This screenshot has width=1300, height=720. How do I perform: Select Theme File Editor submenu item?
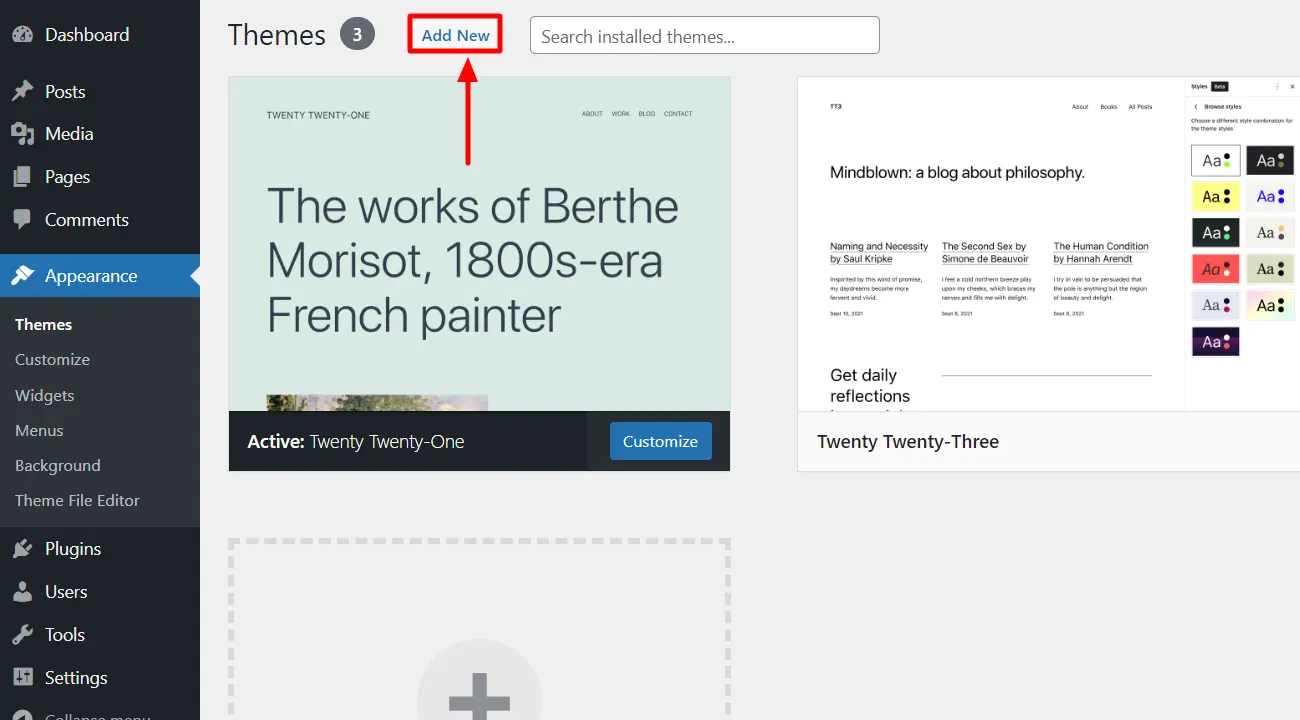[x=77, y=501]
